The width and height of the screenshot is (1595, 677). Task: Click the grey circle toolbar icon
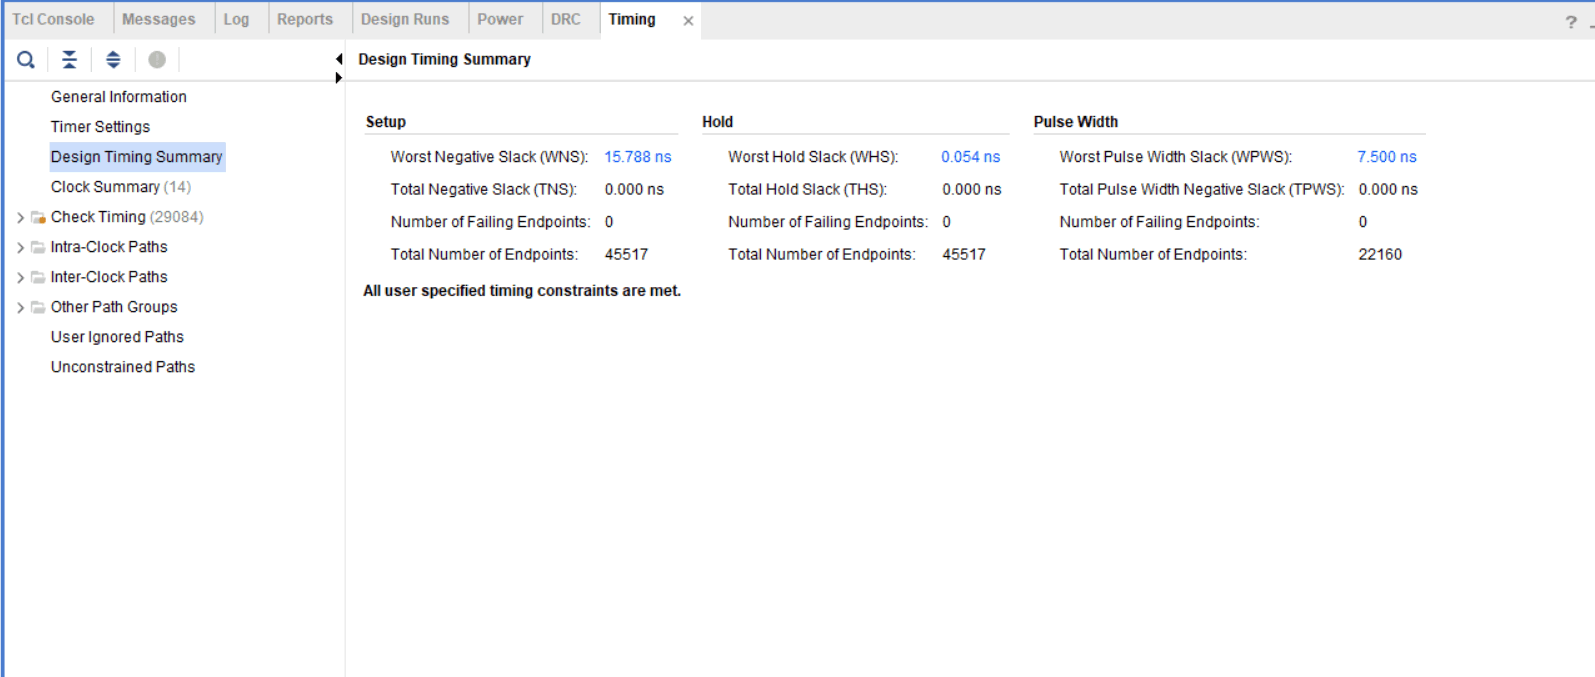point(157,60)
